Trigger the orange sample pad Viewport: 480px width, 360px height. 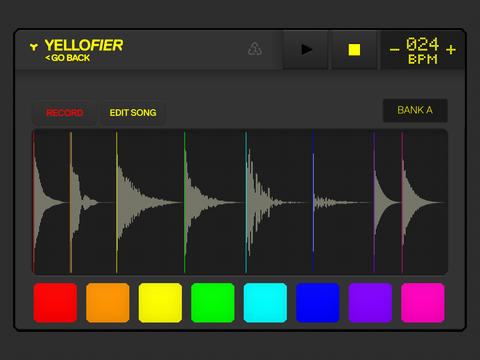pos(108,303)
